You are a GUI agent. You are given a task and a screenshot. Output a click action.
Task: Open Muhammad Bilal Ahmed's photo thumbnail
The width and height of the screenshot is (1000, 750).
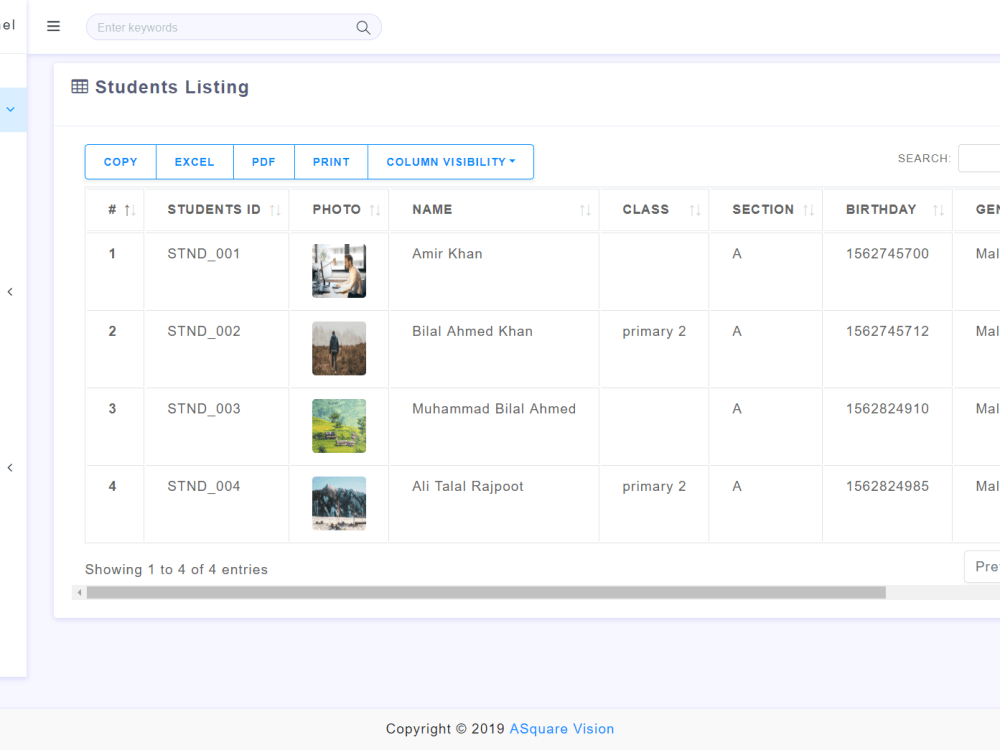[x=339, y=426]
